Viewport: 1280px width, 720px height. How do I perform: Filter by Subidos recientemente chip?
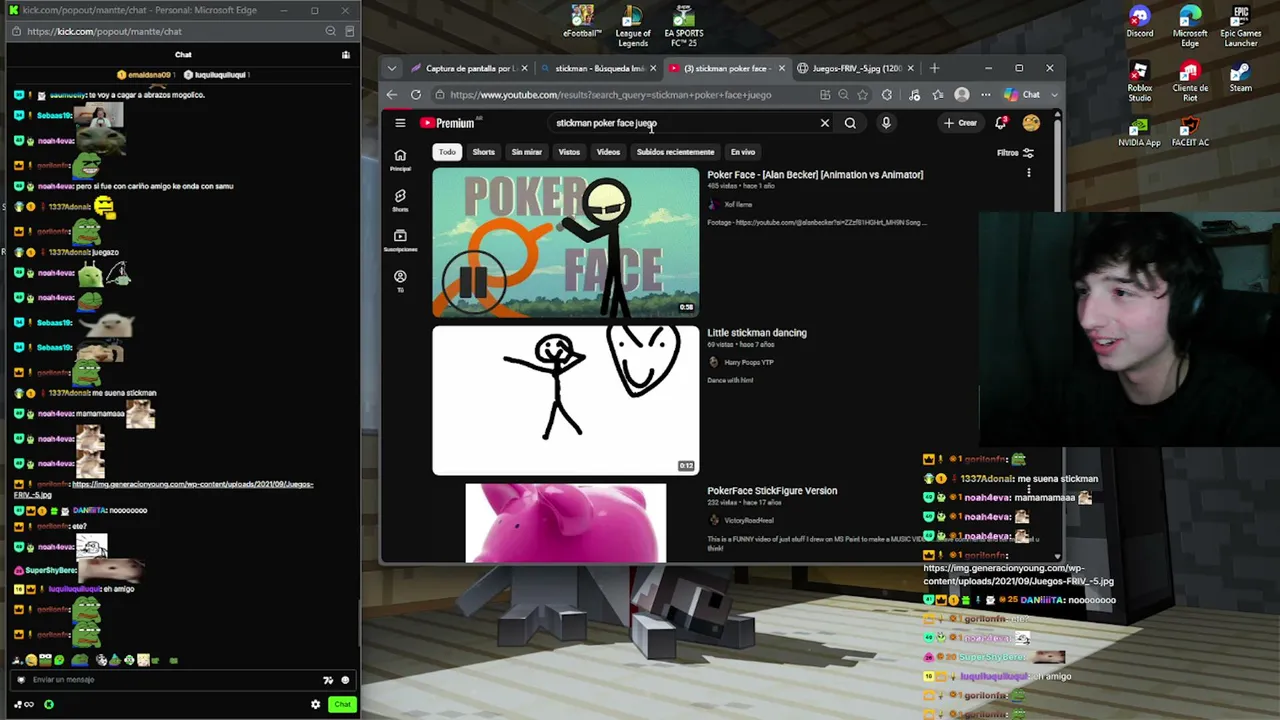click(675, 152)
